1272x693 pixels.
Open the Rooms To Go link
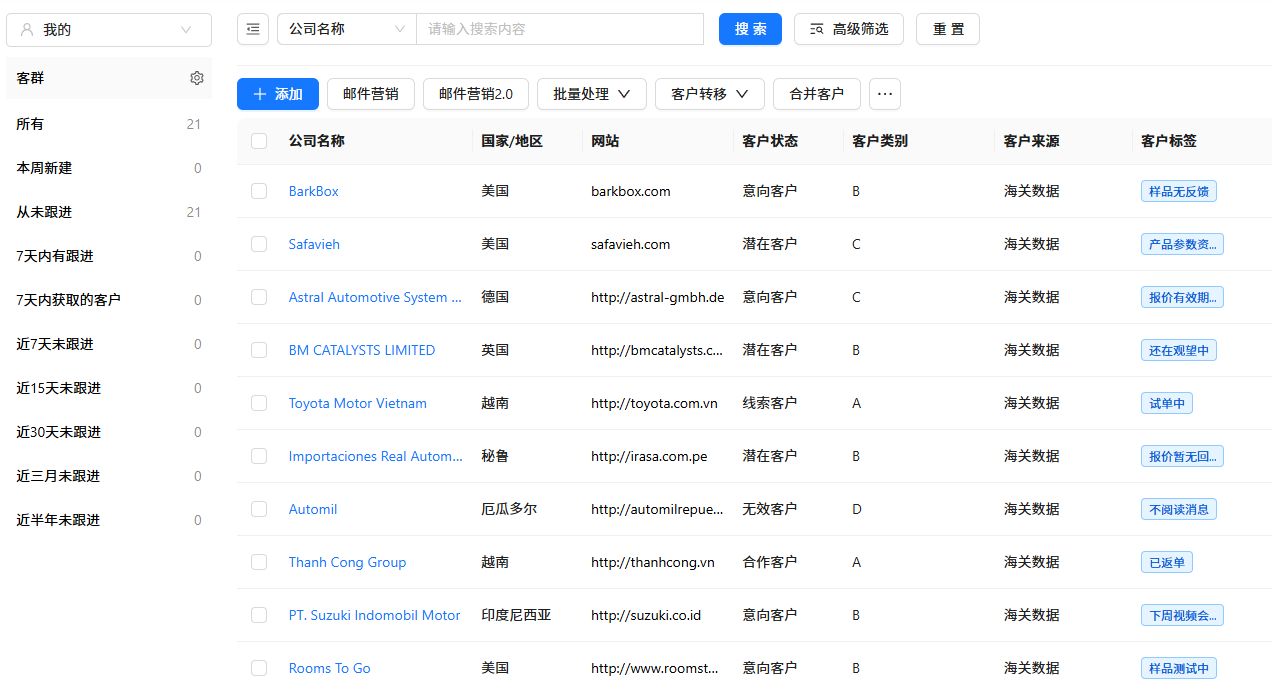pos(330,668)
